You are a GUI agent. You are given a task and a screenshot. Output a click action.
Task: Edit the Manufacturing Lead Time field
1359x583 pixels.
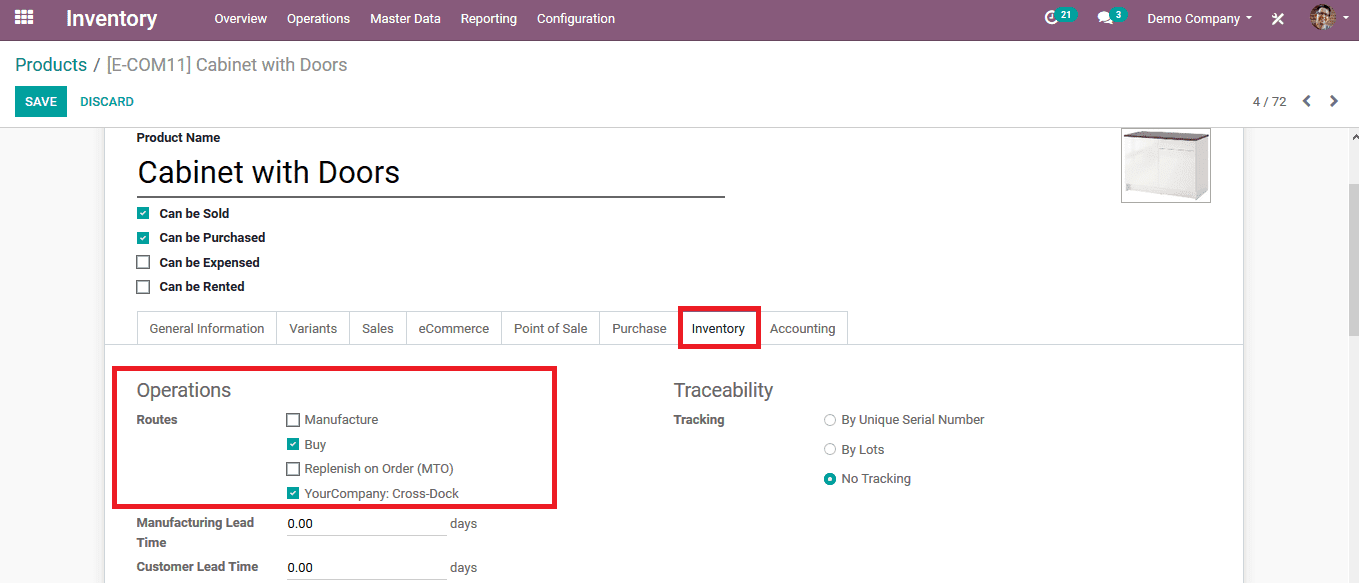(x=367, y=524)
